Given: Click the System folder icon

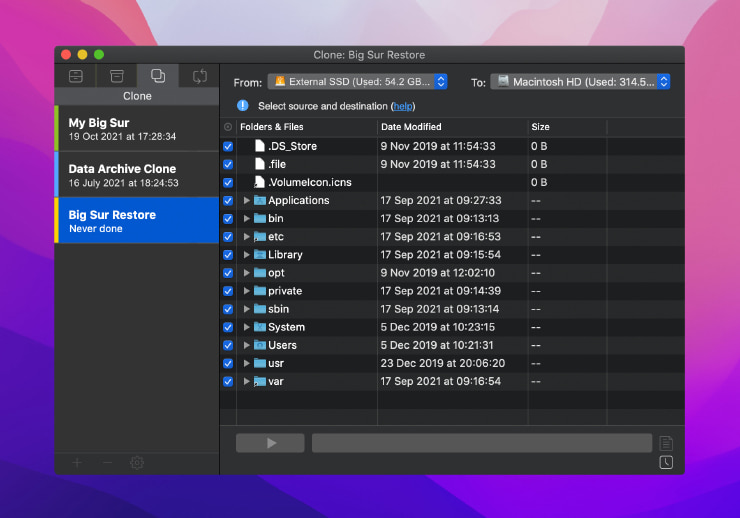Looking at the screenshot, I should click(260, 327).
